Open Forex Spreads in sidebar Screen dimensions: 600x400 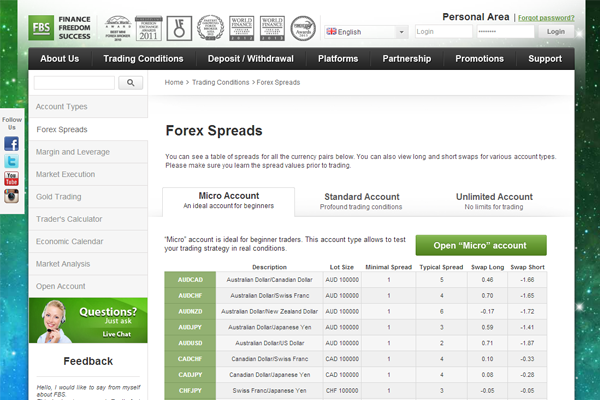point(88,129)
